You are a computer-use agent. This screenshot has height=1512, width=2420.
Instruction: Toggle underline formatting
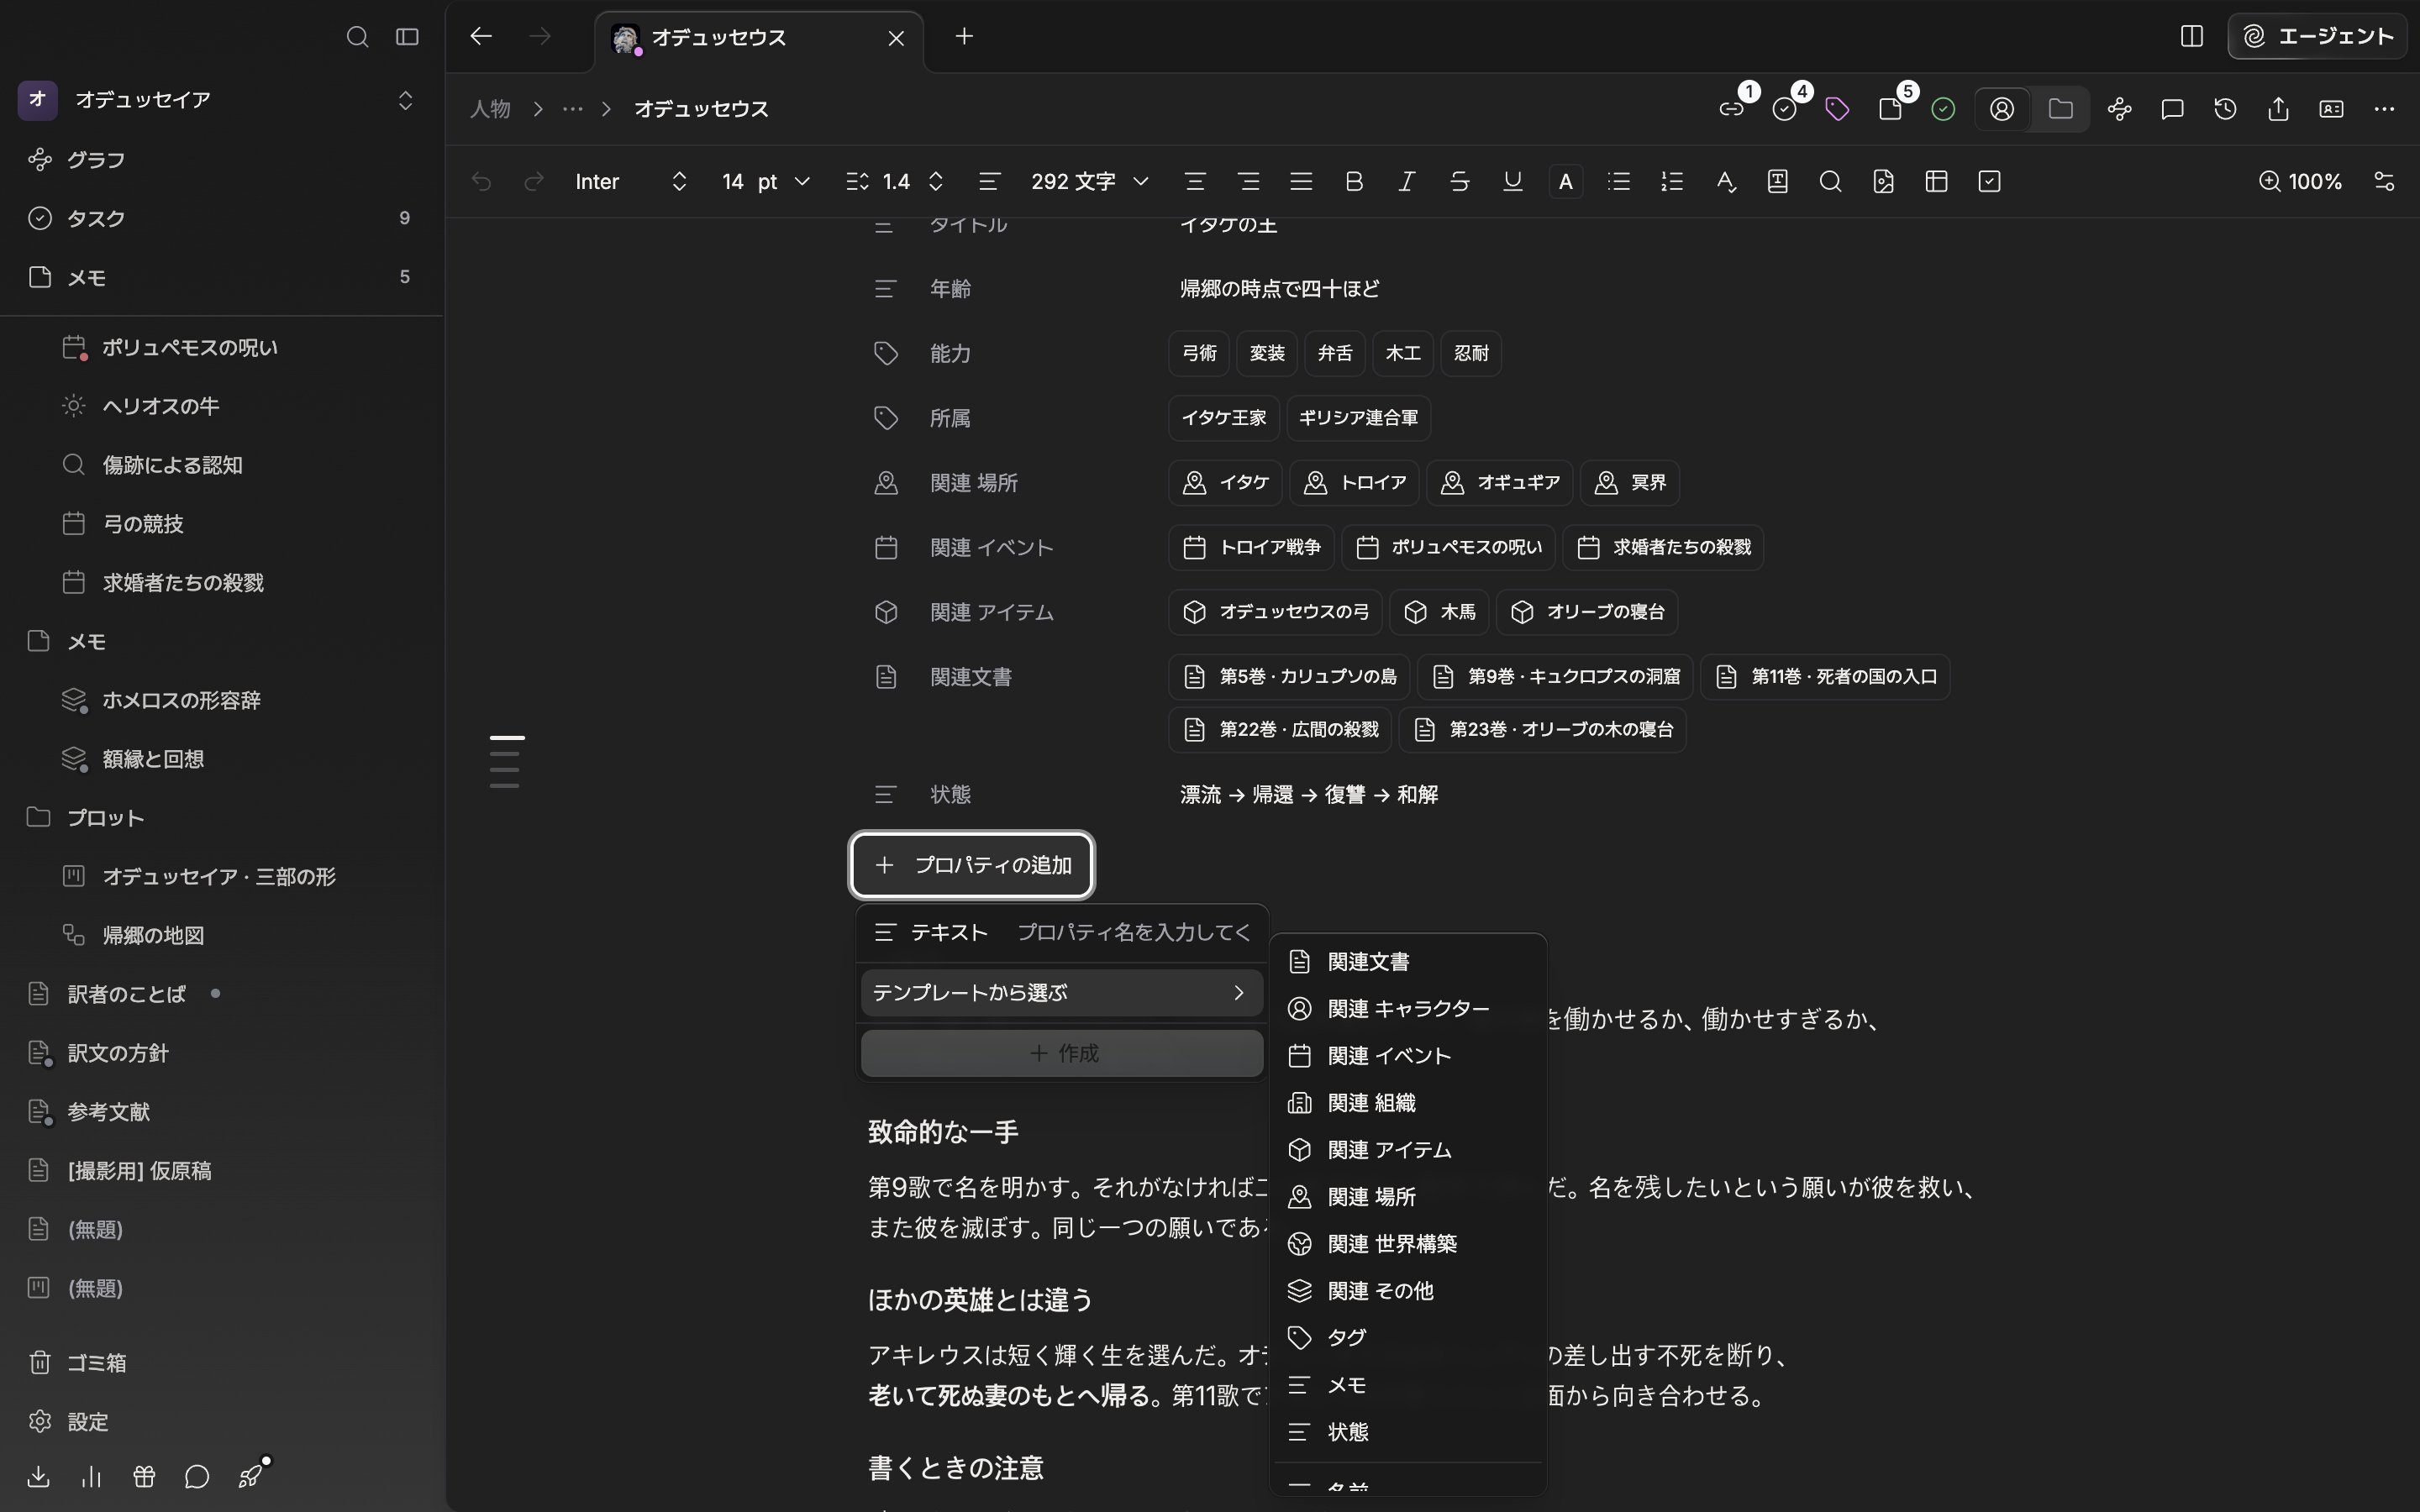point(1513,182)
